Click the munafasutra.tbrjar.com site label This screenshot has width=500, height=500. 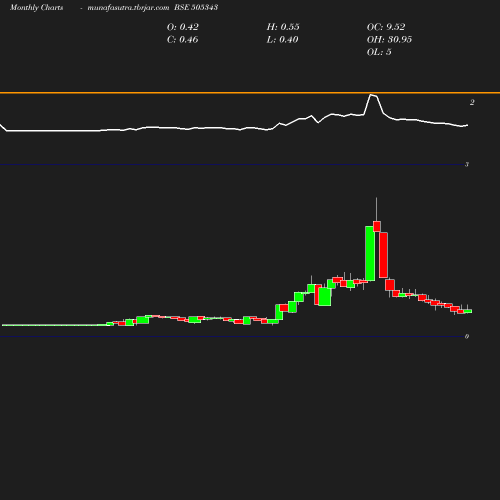click(x=128, y=7)
